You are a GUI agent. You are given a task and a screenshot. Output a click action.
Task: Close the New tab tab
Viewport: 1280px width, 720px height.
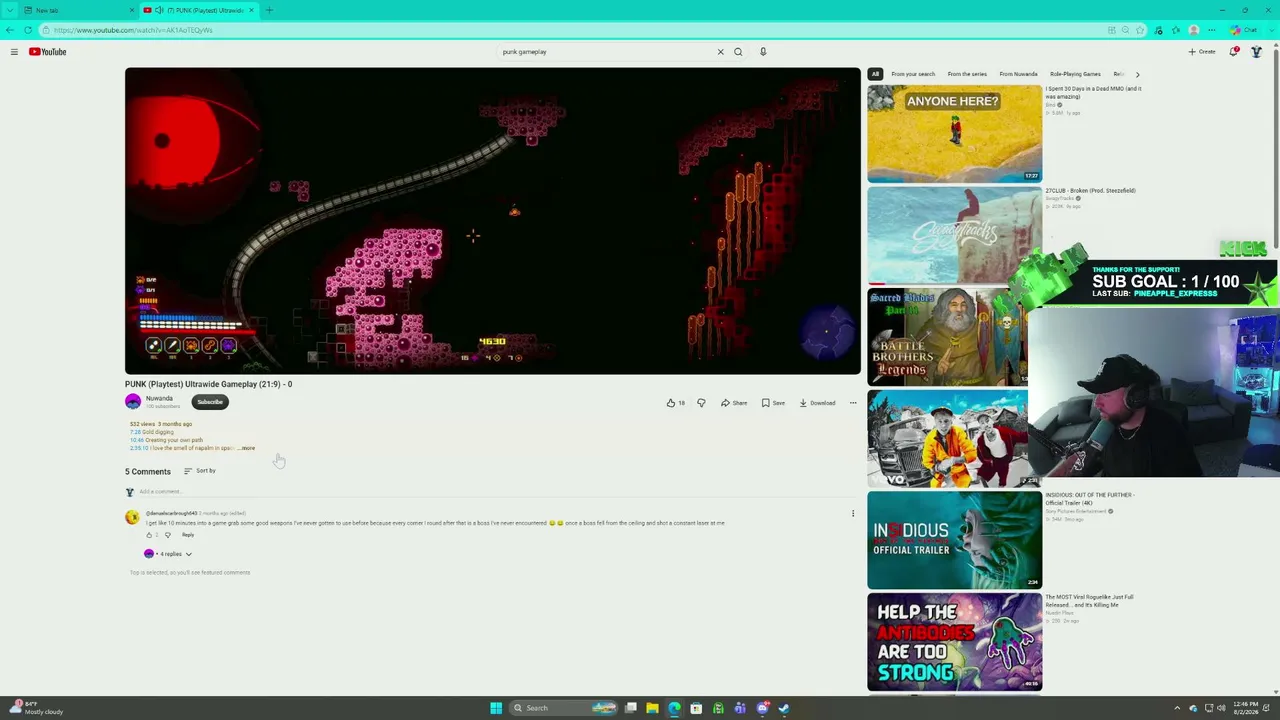pos(131,10)
